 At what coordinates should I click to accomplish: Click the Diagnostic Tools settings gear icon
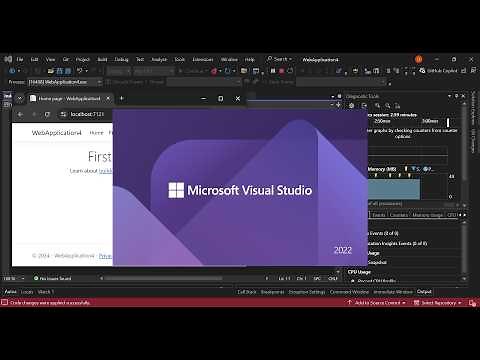click(351, 106)
